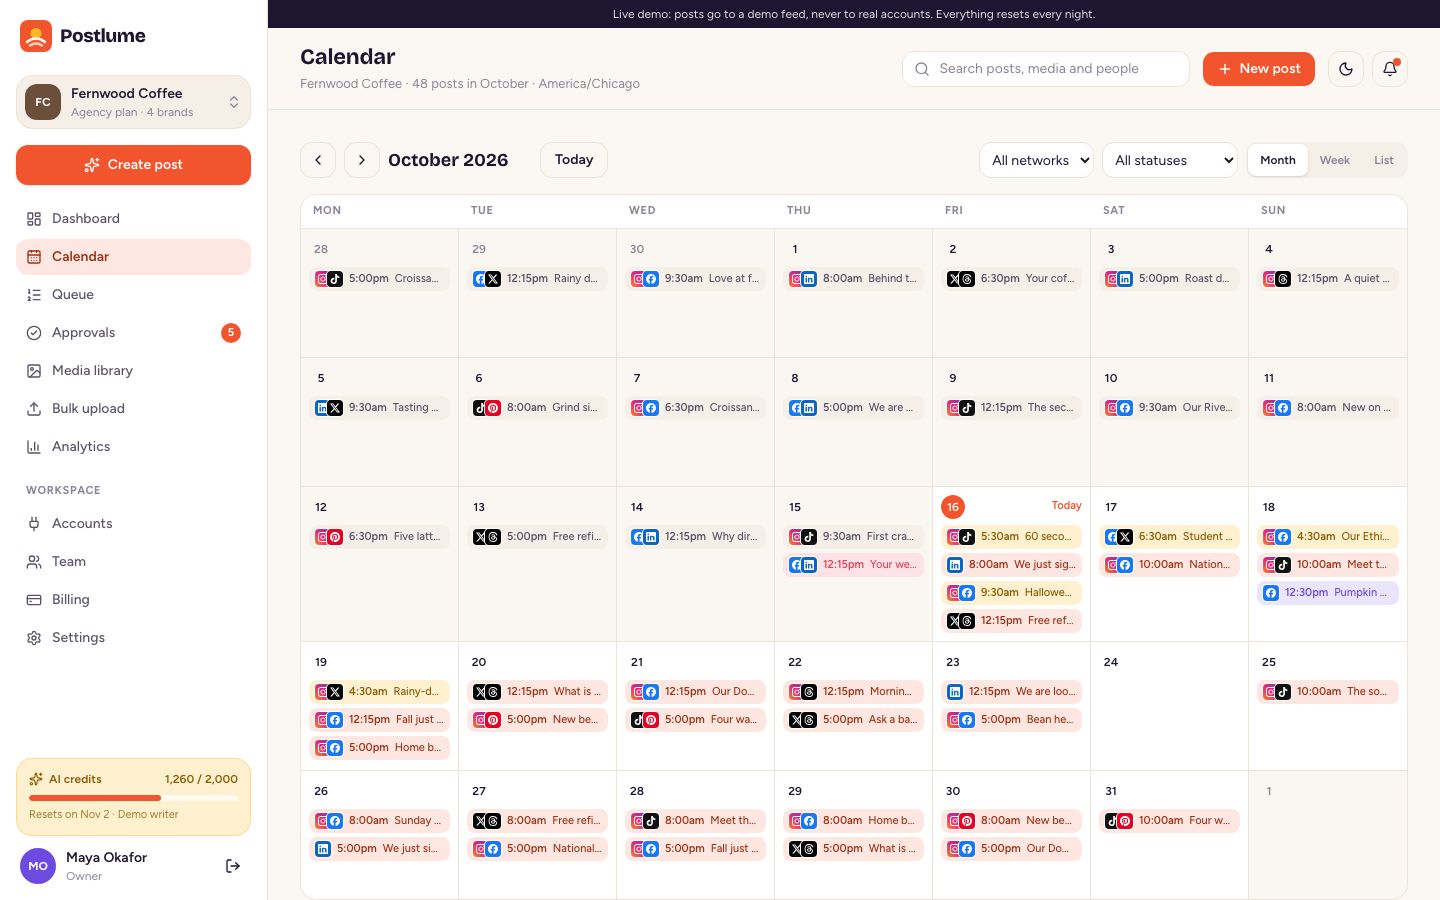Viewport: 1440px width, 900px height.
Task: Click the Calendar icon in sidebar
Action: [34, 257]
